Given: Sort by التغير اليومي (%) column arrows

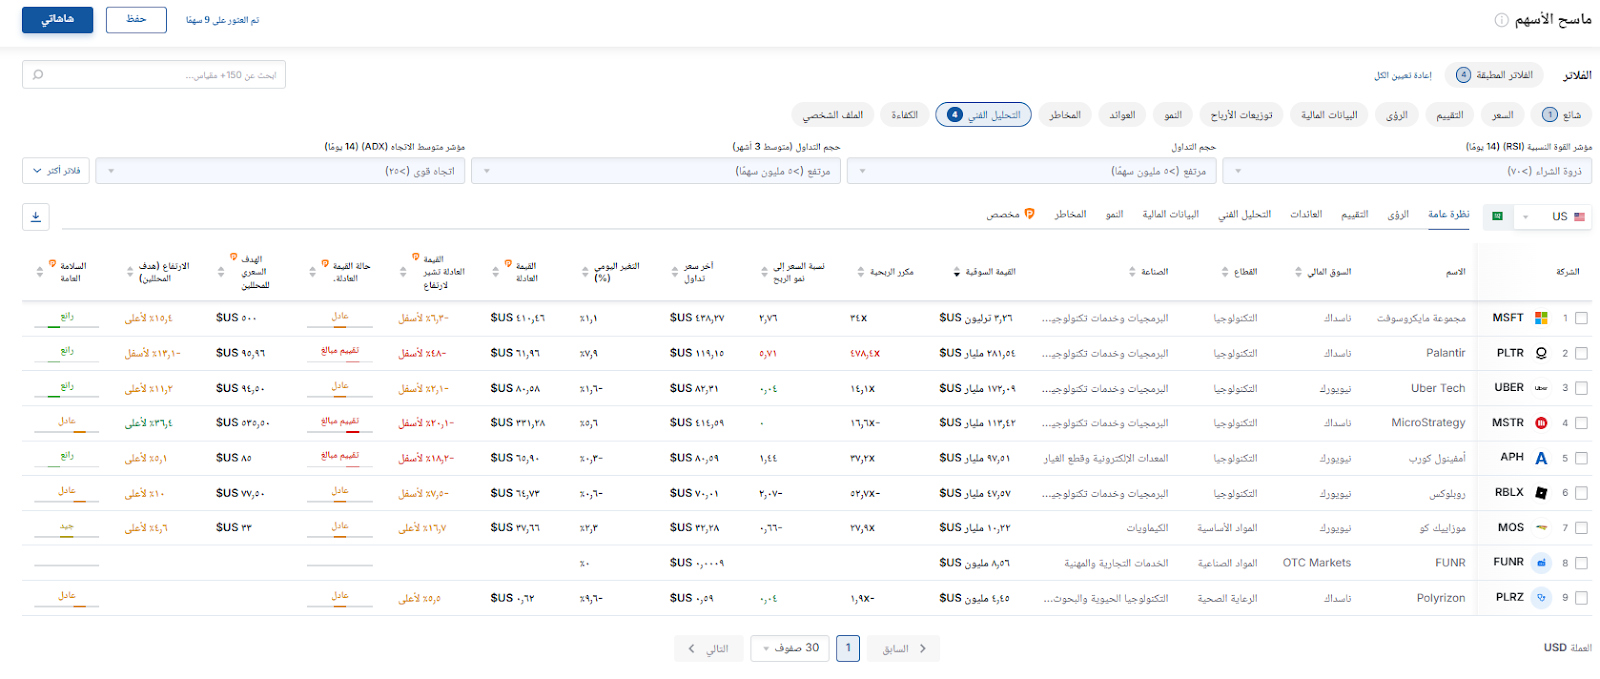Looking at the screenshot, I should click(585, 272).
